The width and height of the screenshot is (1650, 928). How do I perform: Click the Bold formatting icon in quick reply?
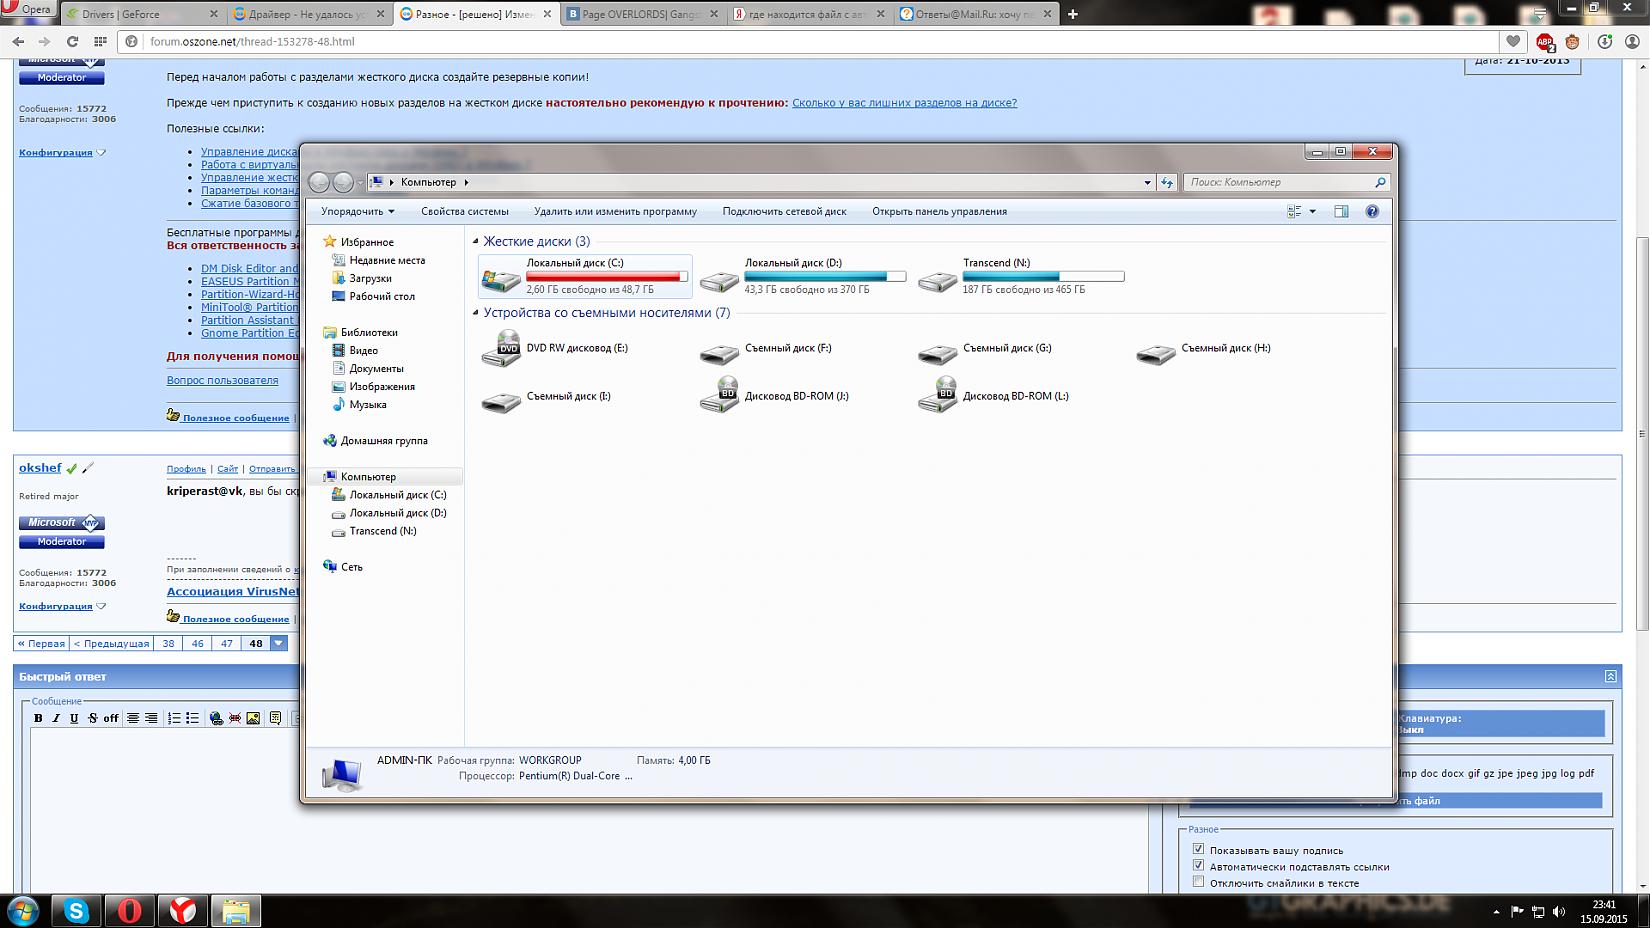click(38, 718)
